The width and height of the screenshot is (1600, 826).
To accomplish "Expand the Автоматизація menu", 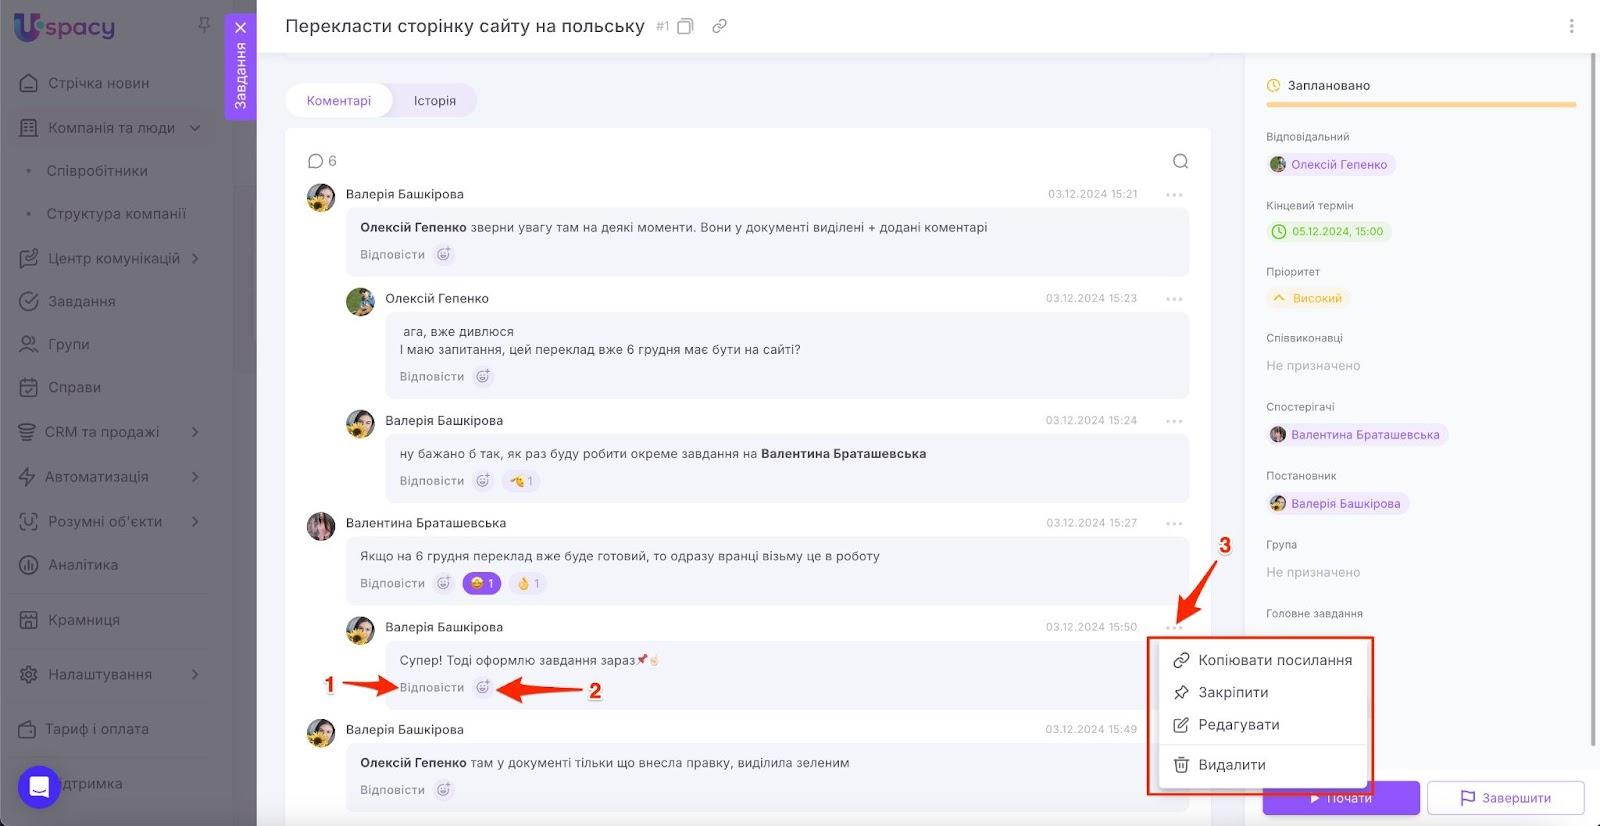I will (x=195, y=477).
